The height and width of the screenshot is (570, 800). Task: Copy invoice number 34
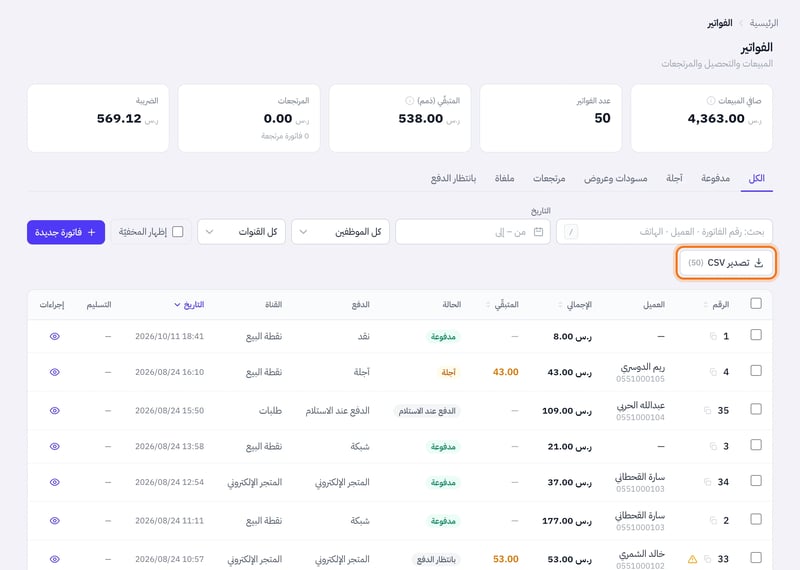708,482
